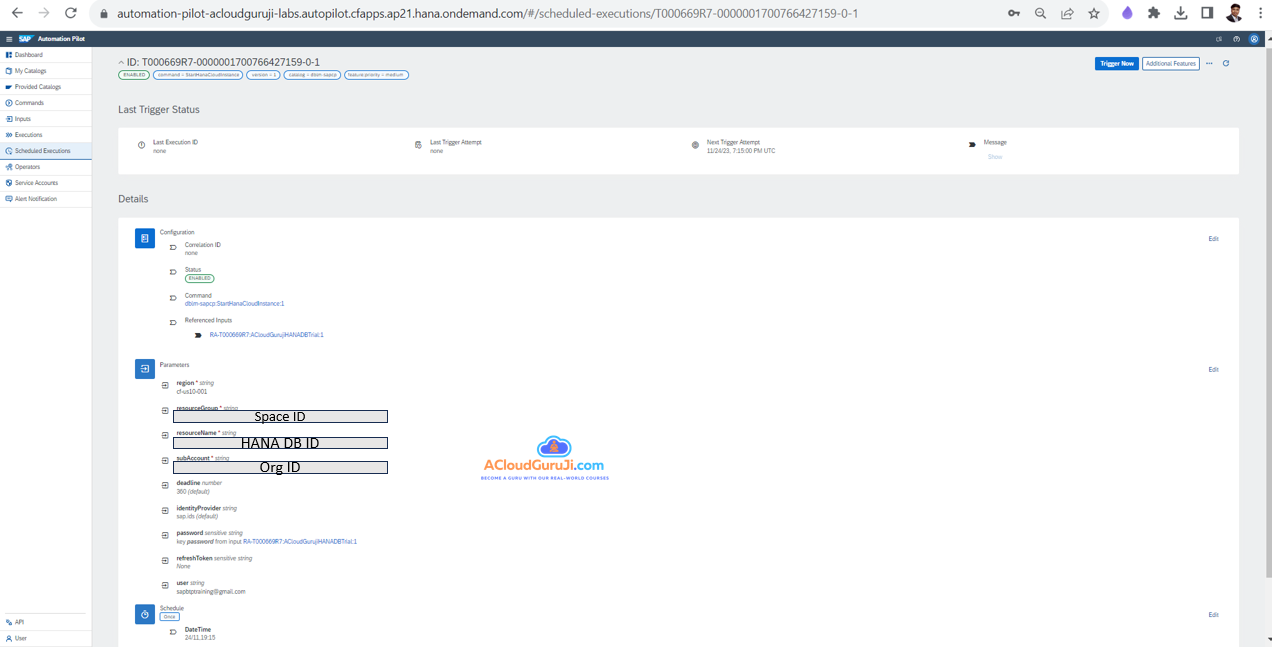Open the three-dot overflow menu in header
Screen dimensions: 1272x657
click(1209, 63)
